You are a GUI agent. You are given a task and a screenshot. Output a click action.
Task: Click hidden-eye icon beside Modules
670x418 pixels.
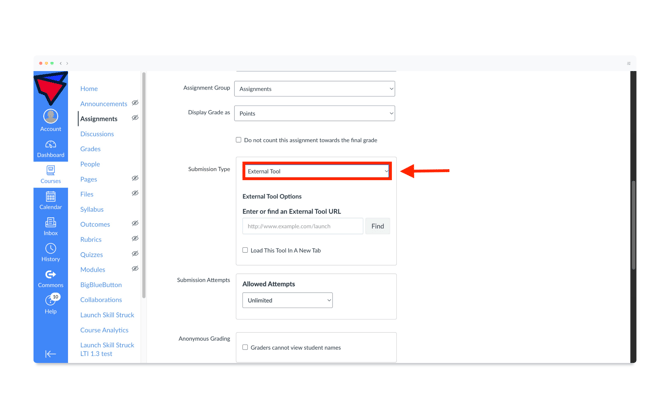135,269
